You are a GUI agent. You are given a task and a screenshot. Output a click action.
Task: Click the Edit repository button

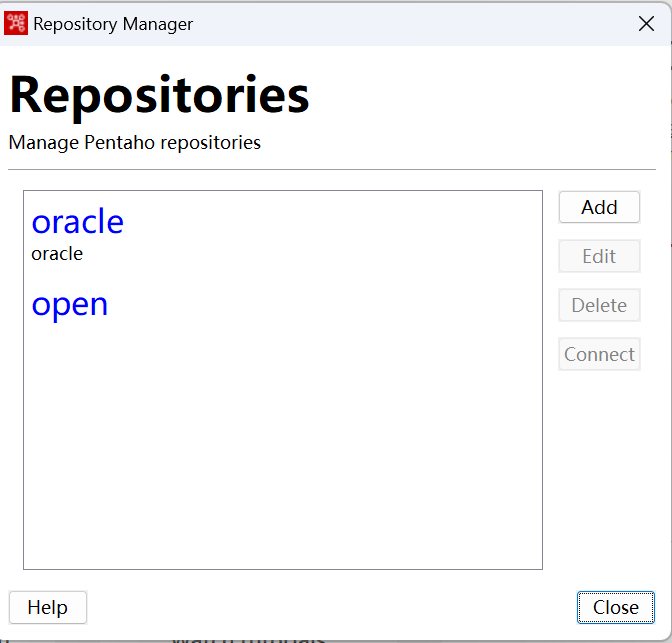[x=599, y=256]
